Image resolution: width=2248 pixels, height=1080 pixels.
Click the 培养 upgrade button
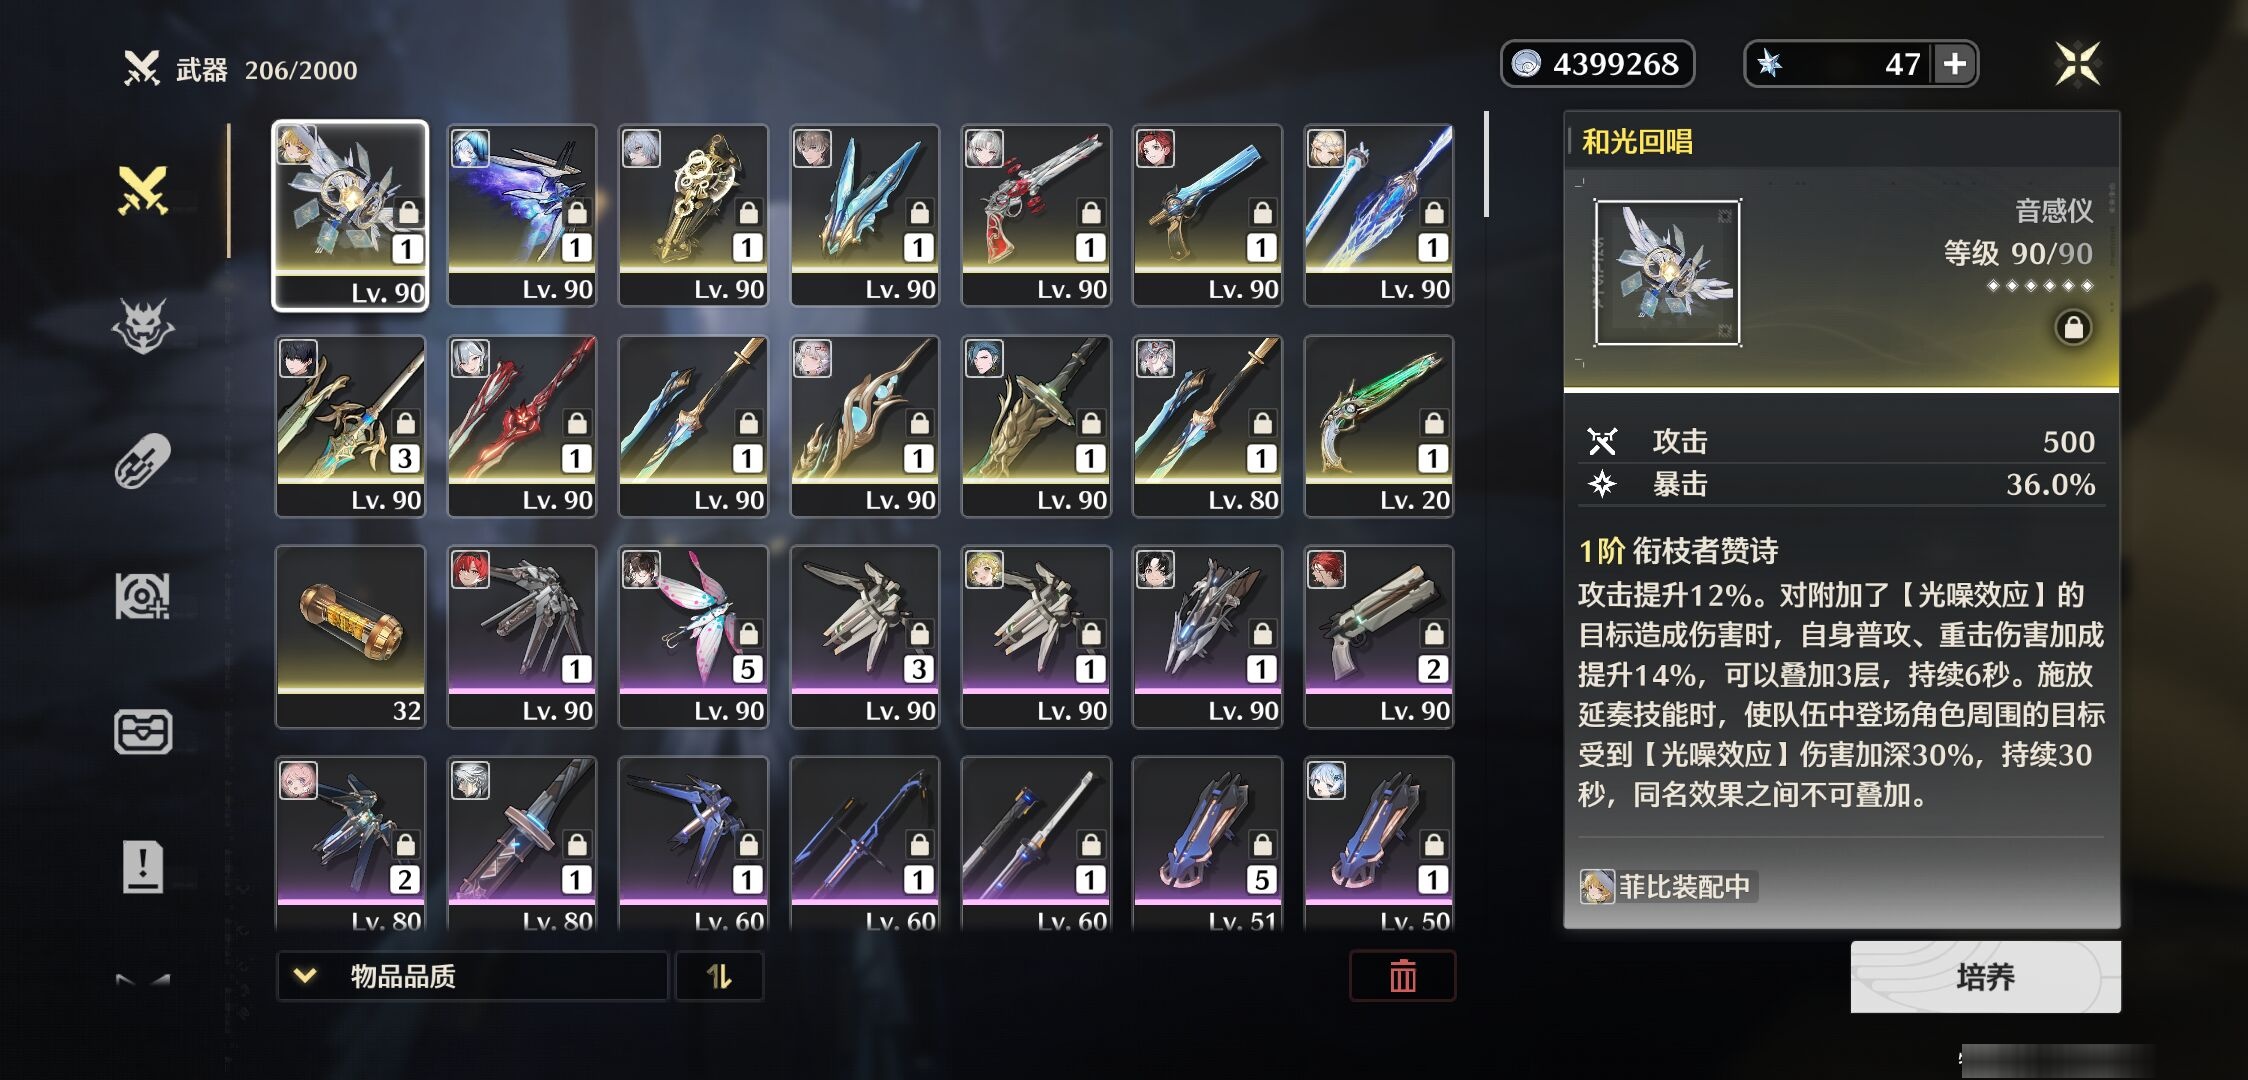(x=1985, y=977)
